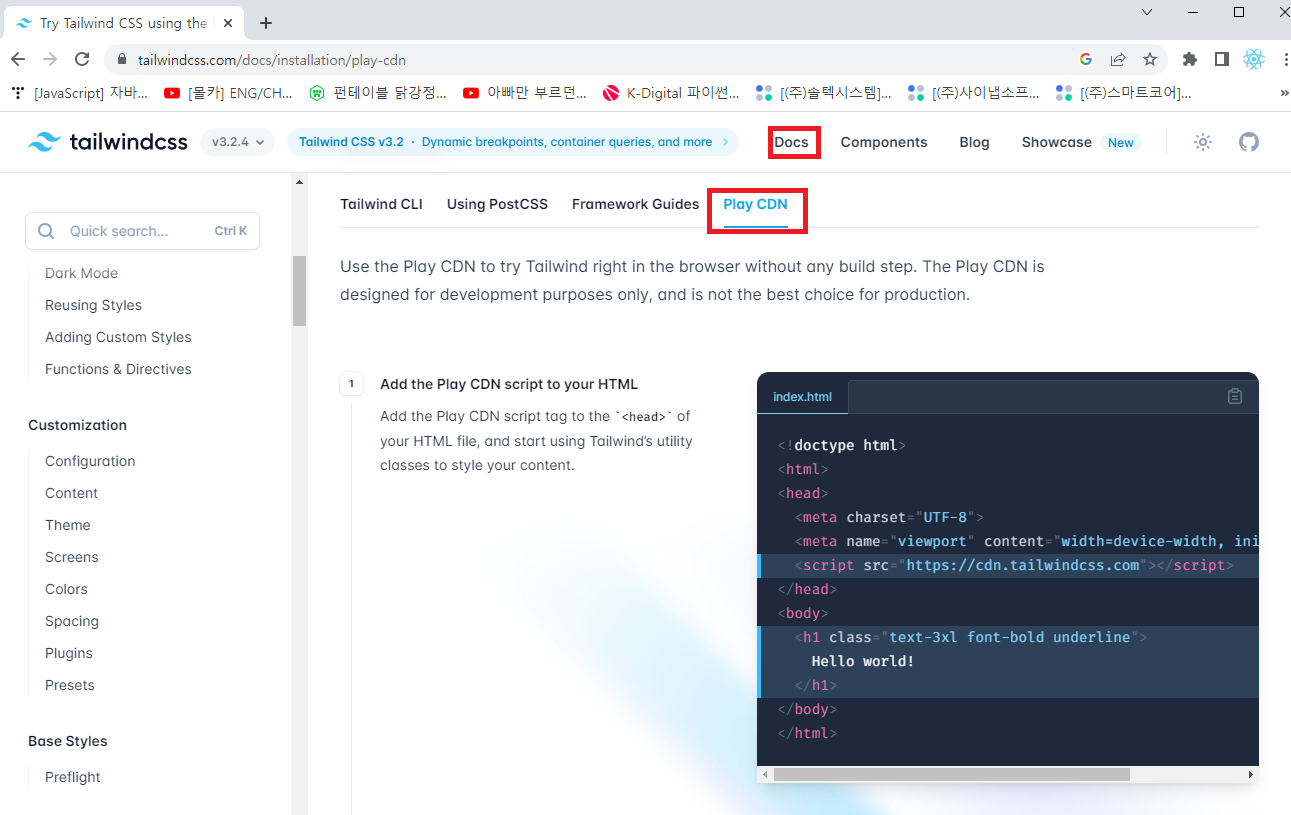This screenshot has height=815, width=1291.
Task: Click the magnifier icon in Quick search
Action: [46, 231]
